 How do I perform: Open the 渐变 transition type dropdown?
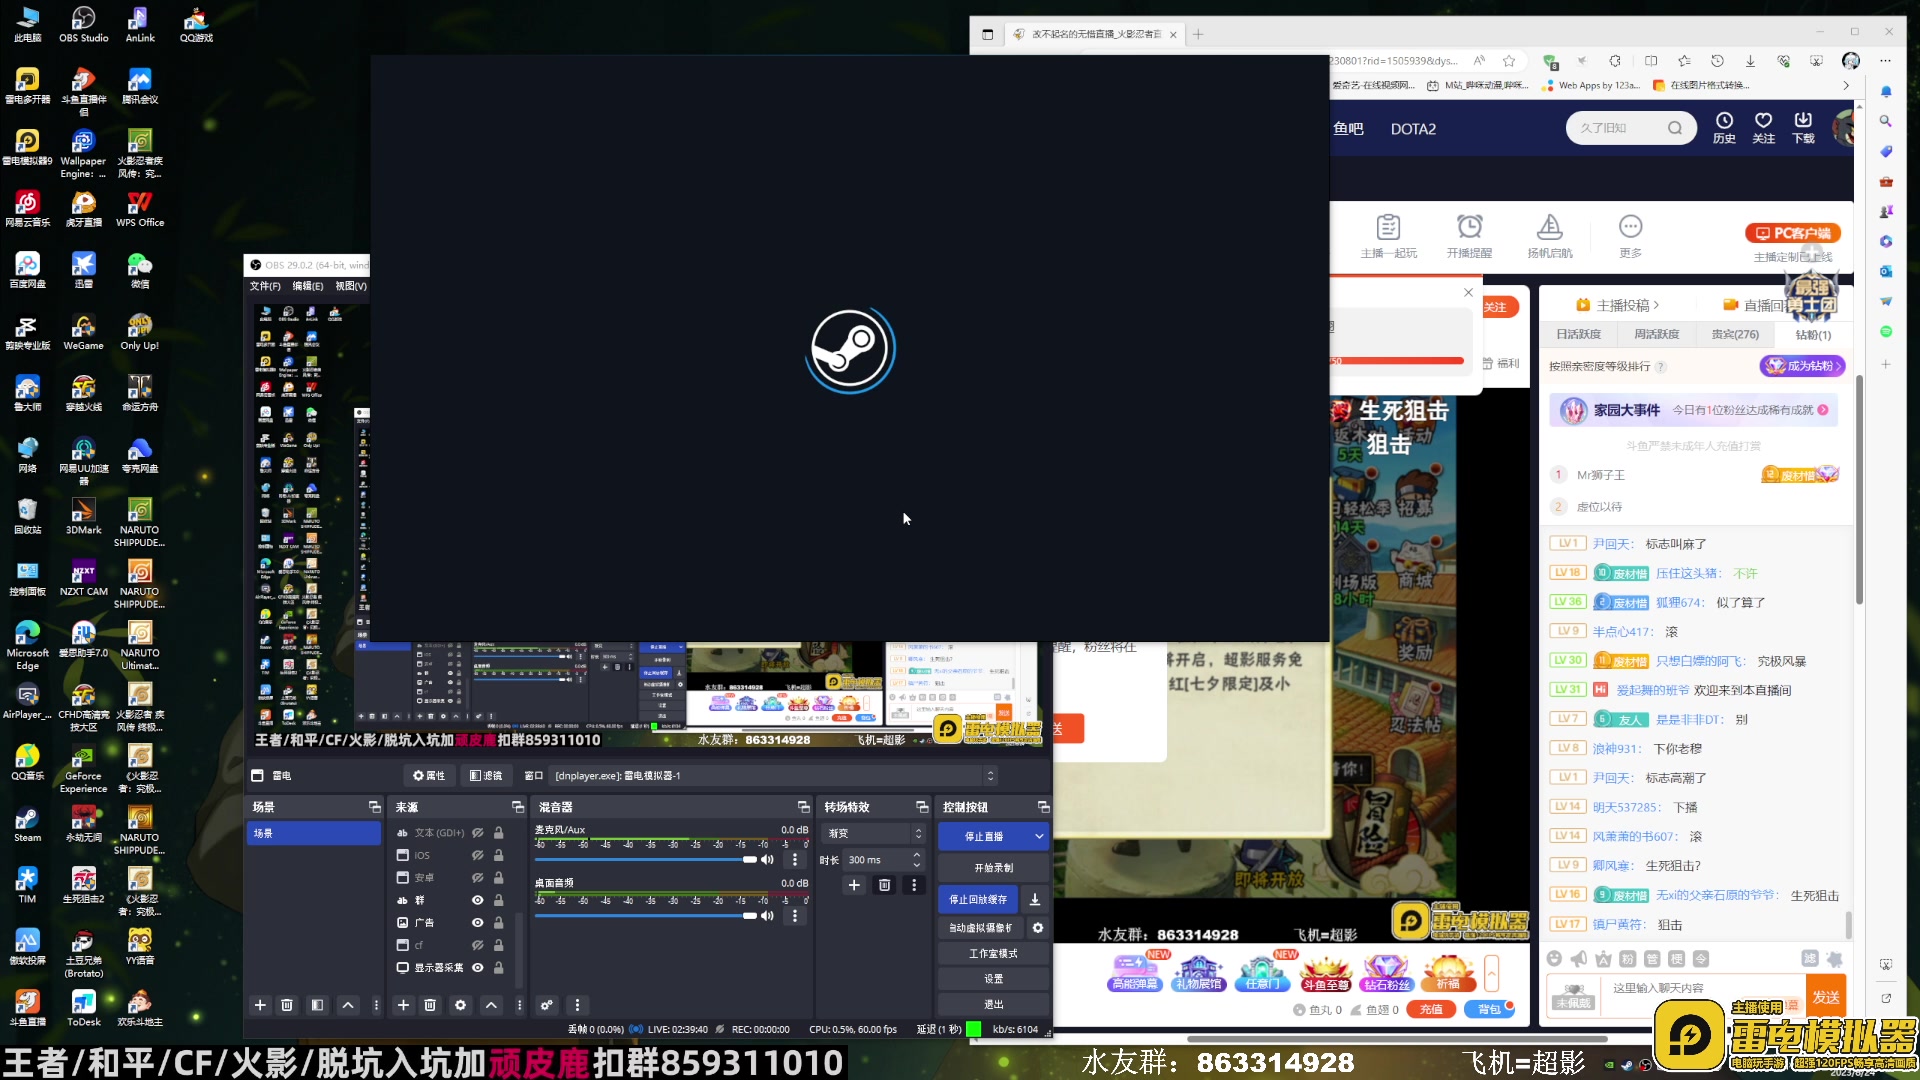(x=874, y=833)
